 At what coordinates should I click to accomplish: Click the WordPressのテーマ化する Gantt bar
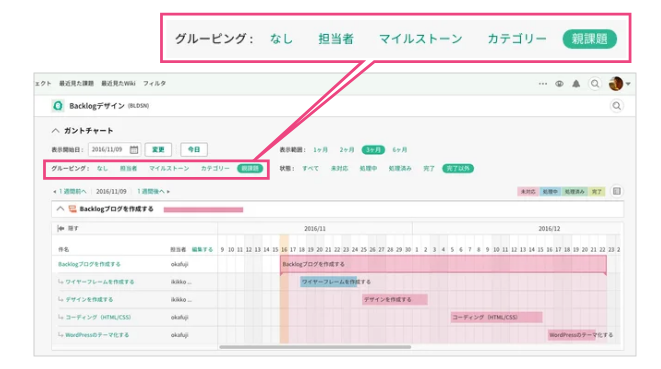coord(572,335)
